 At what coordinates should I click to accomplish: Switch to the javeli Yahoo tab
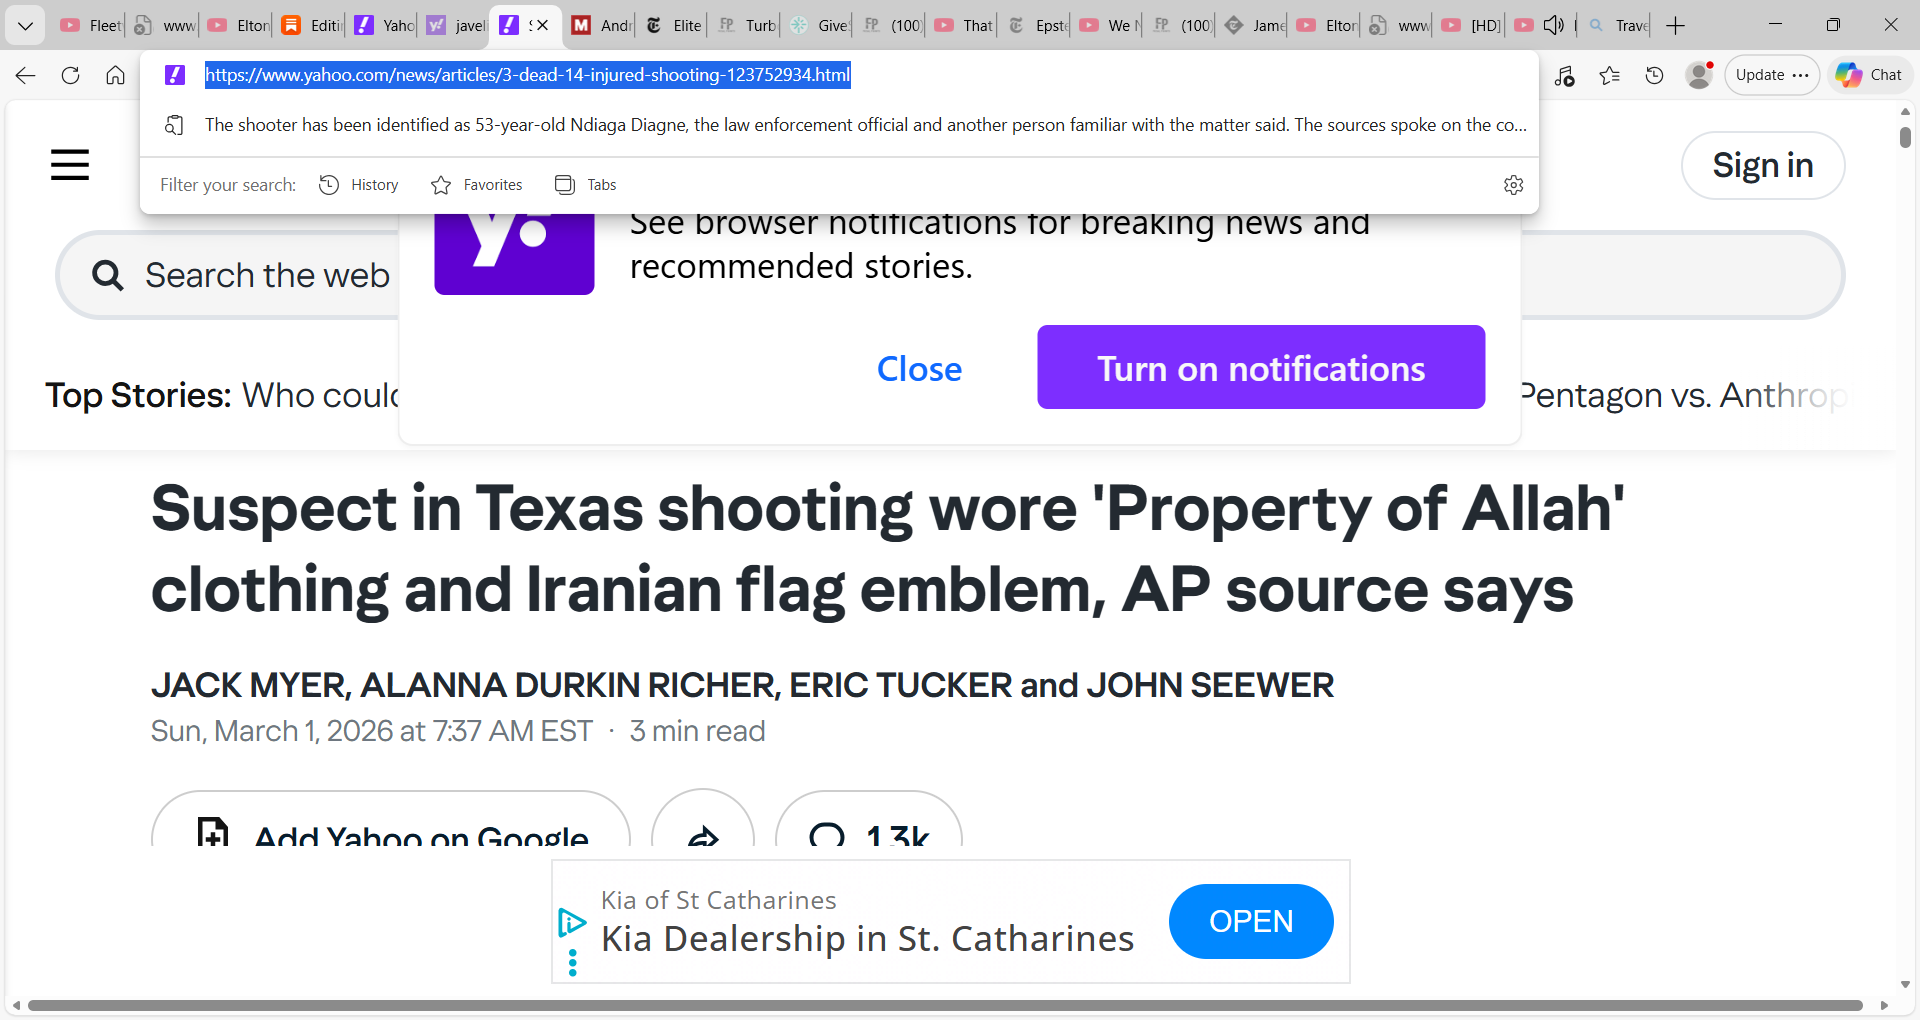[x=456, y=25]
